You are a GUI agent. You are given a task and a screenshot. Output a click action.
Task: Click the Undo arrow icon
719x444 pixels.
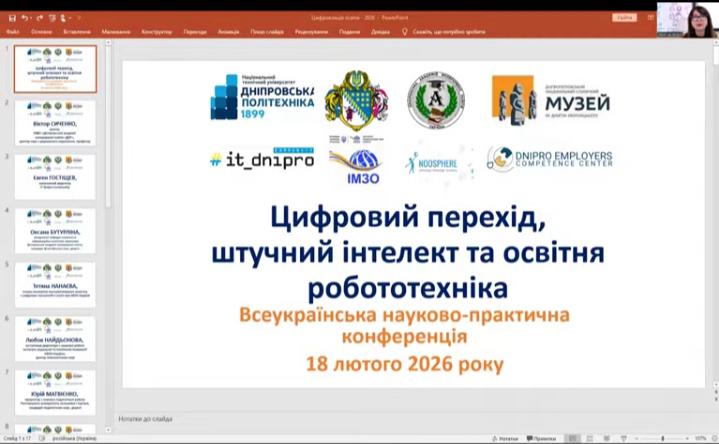(24, 17)
